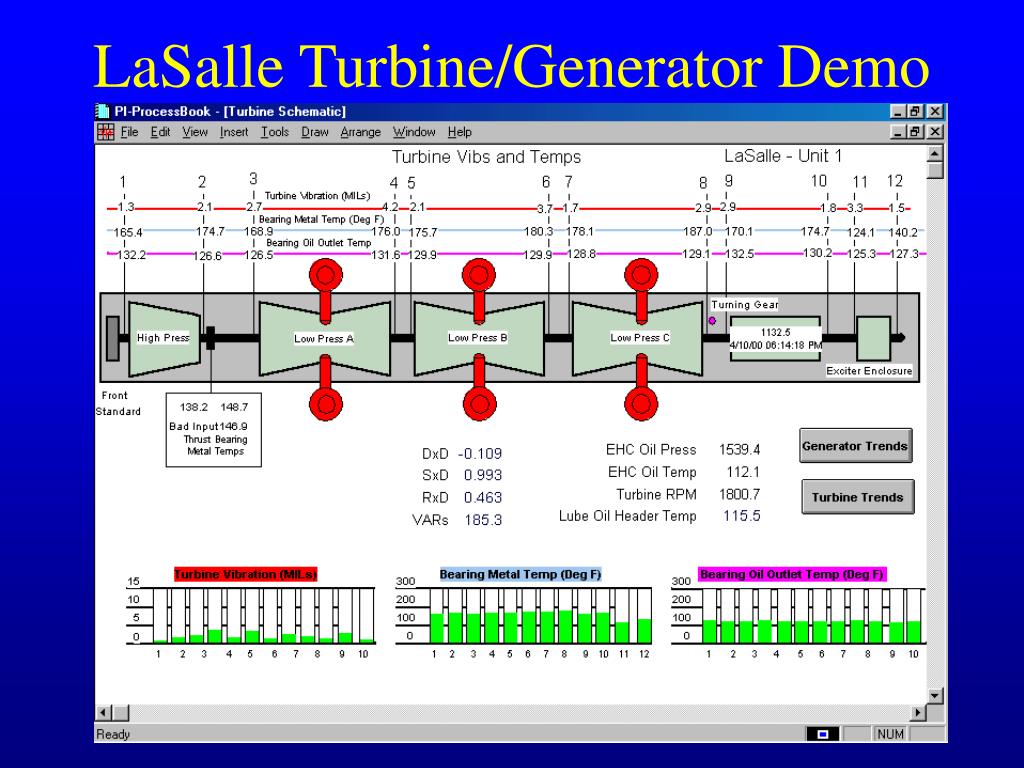Click the EHC Oil Press value 1539.4
Image resolution: width=1024 pixels, height=768 pixels.
[x=739, y=450]
